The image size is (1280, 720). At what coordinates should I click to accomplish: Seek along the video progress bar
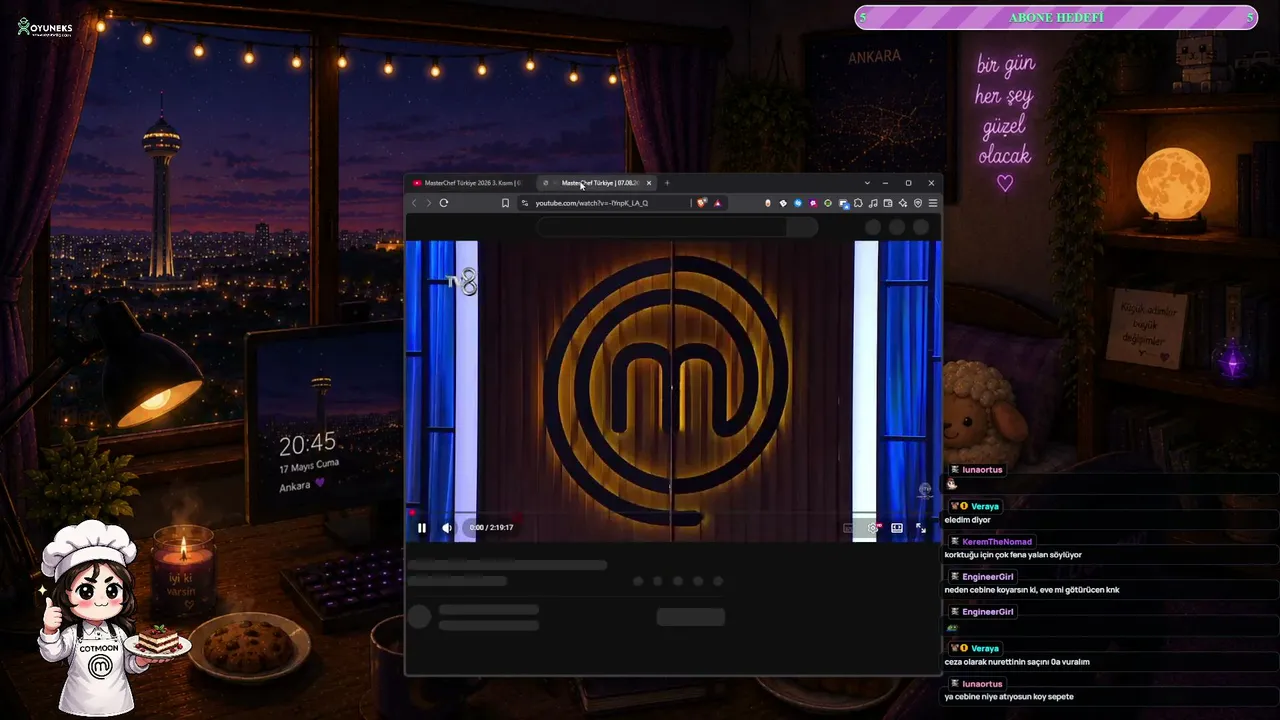(672, 514)
